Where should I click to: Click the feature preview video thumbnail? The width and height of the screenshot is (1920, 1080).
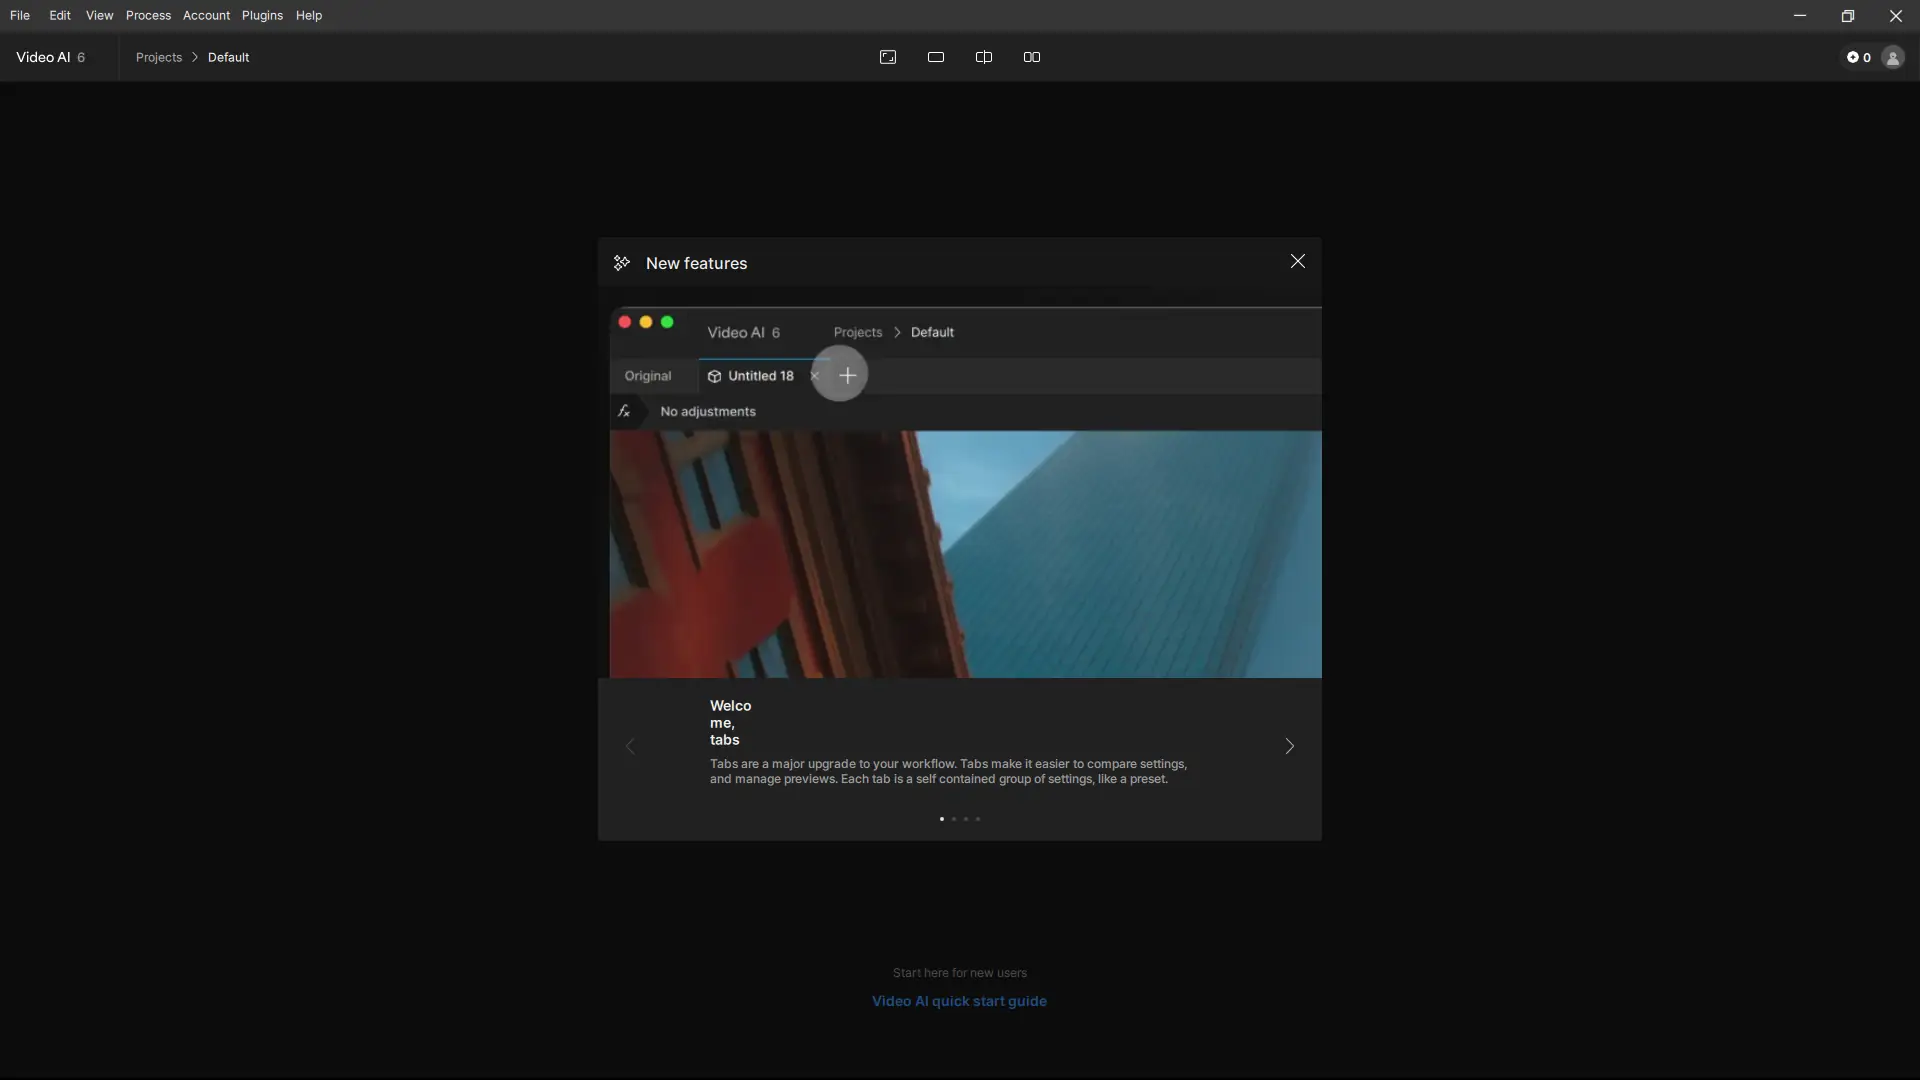[965, 553]
